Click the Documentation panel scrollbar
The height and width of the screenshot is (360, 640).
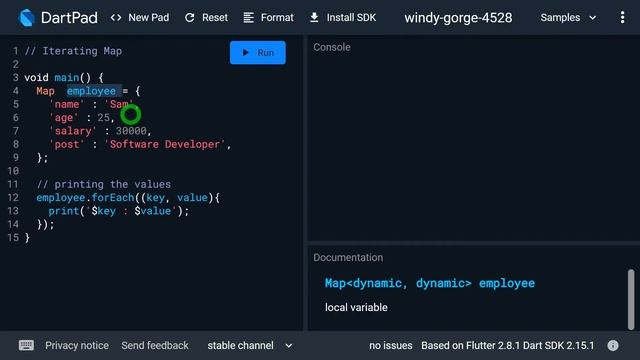tap(631, 299)
